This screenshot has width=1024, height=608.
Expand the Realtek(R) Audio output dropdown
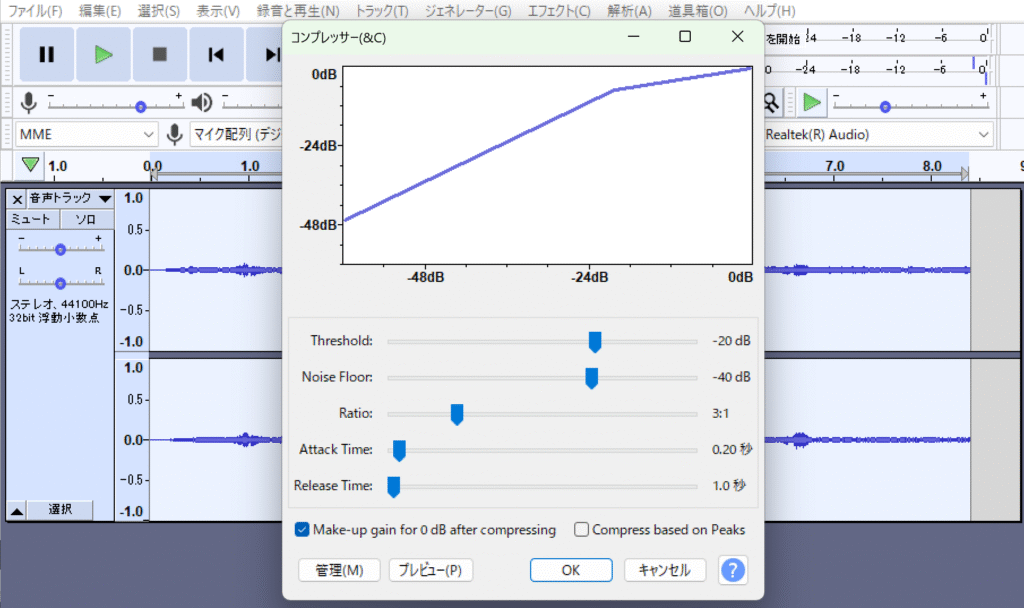[984, 134]
